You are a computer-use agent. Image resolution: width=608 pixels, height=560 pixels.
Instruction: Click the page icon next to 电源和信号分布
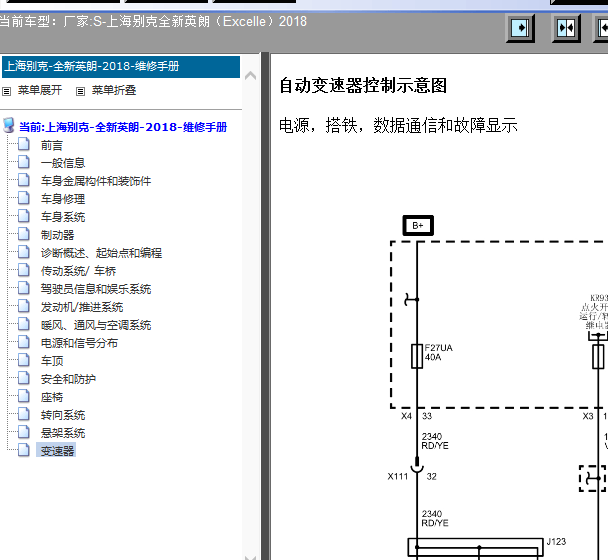[24, 341]
